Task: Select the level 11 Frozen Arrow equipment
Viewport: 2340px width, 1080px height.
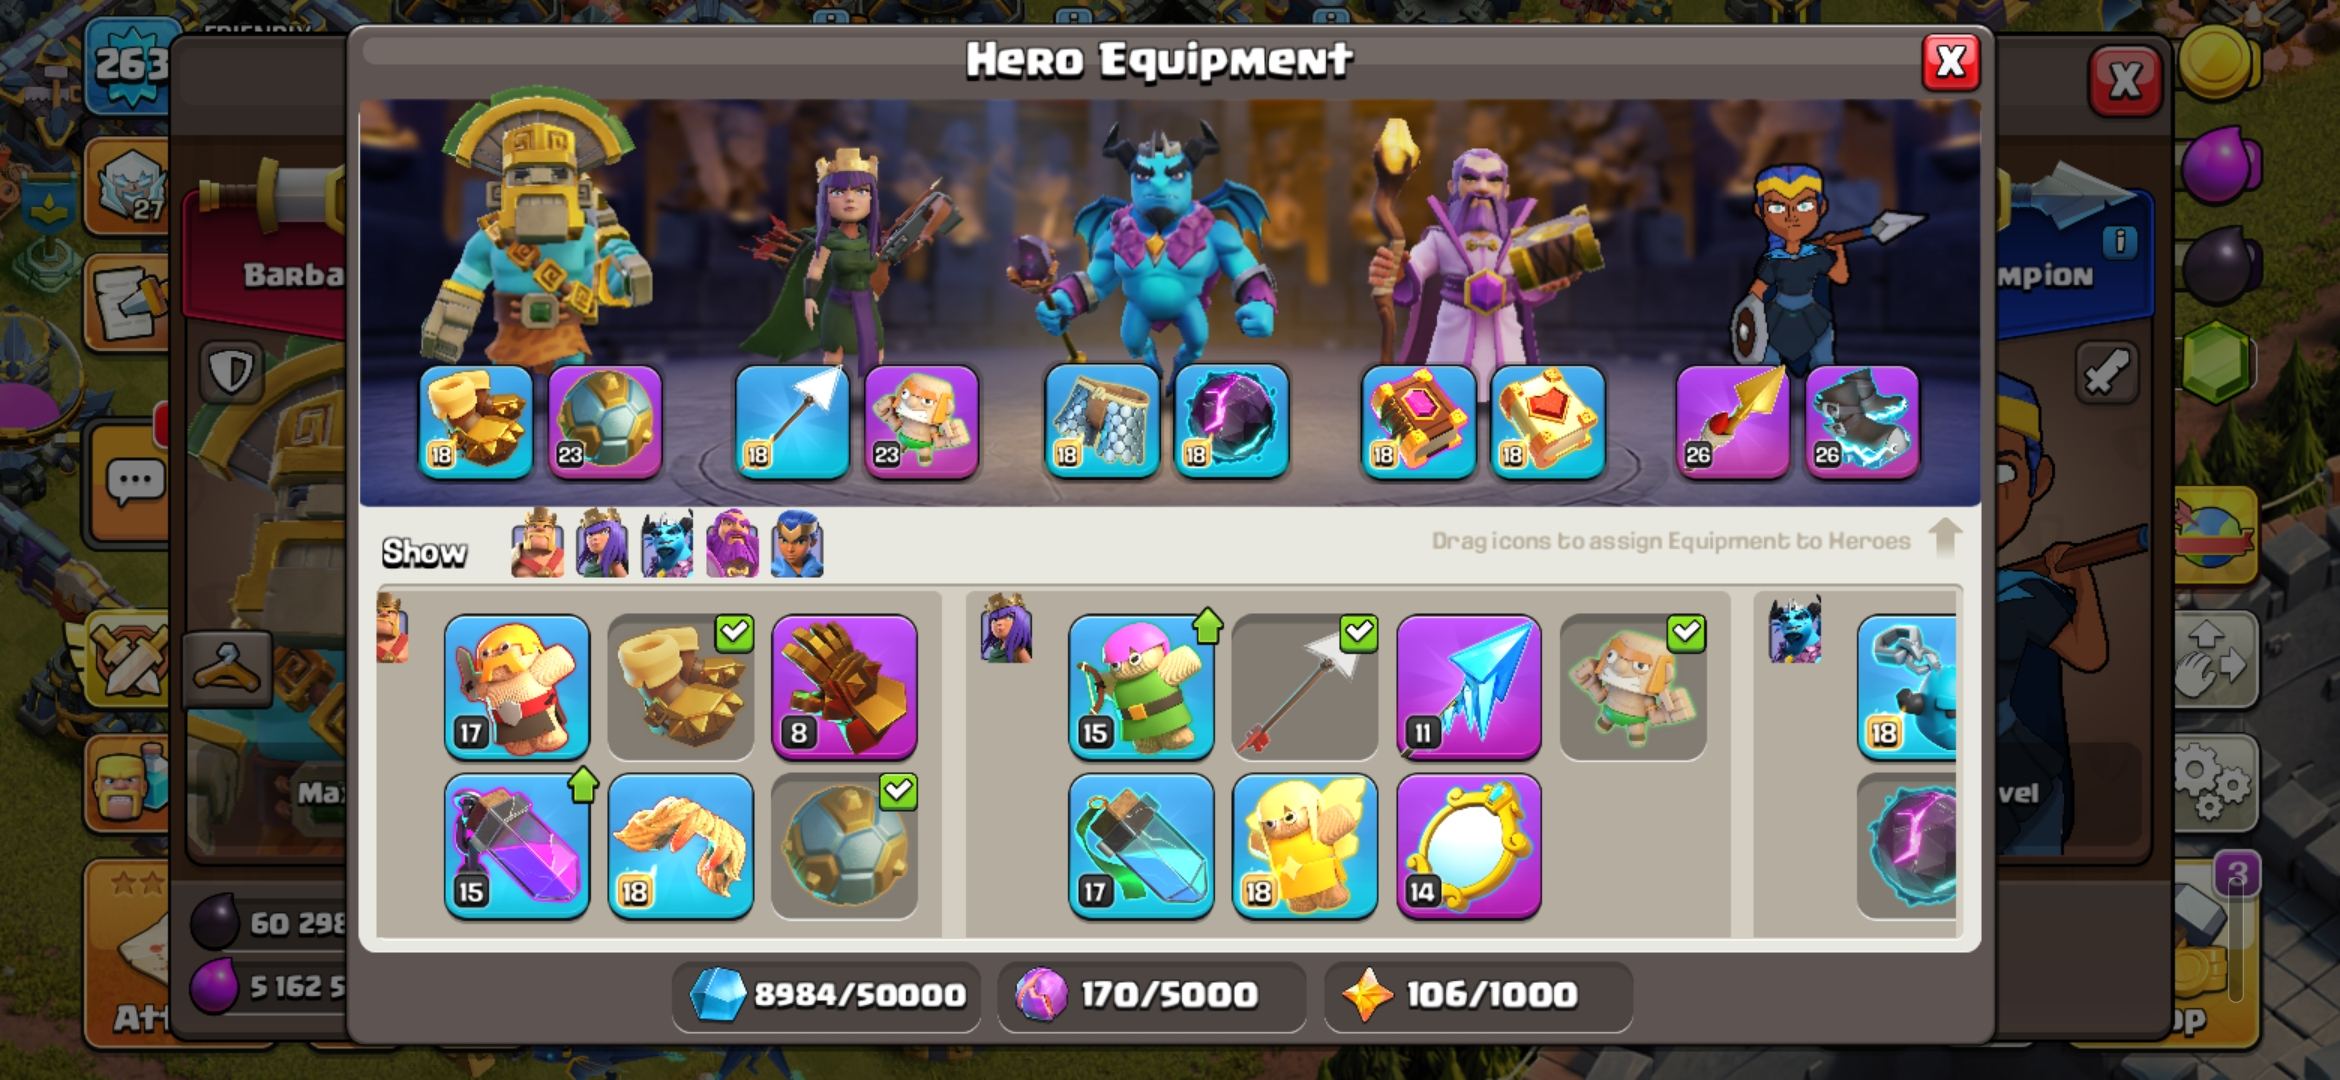Action: coord(1469,687)
